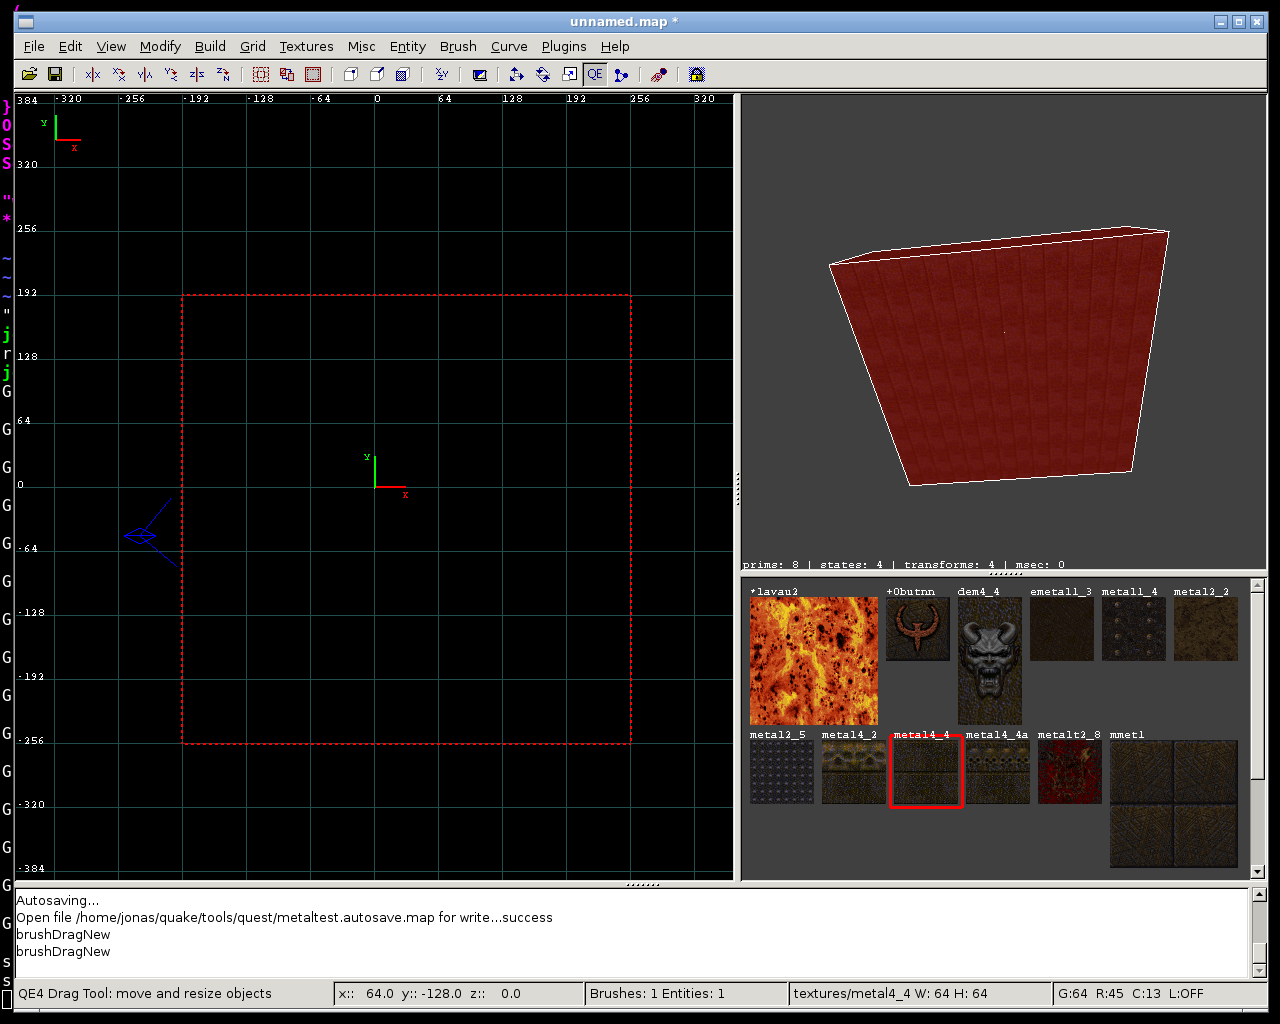The width and height of the screenshot is (1280, 1024).
Task: Select the *lavau2 lava texture swatch
Action: (x=813, y=661)
